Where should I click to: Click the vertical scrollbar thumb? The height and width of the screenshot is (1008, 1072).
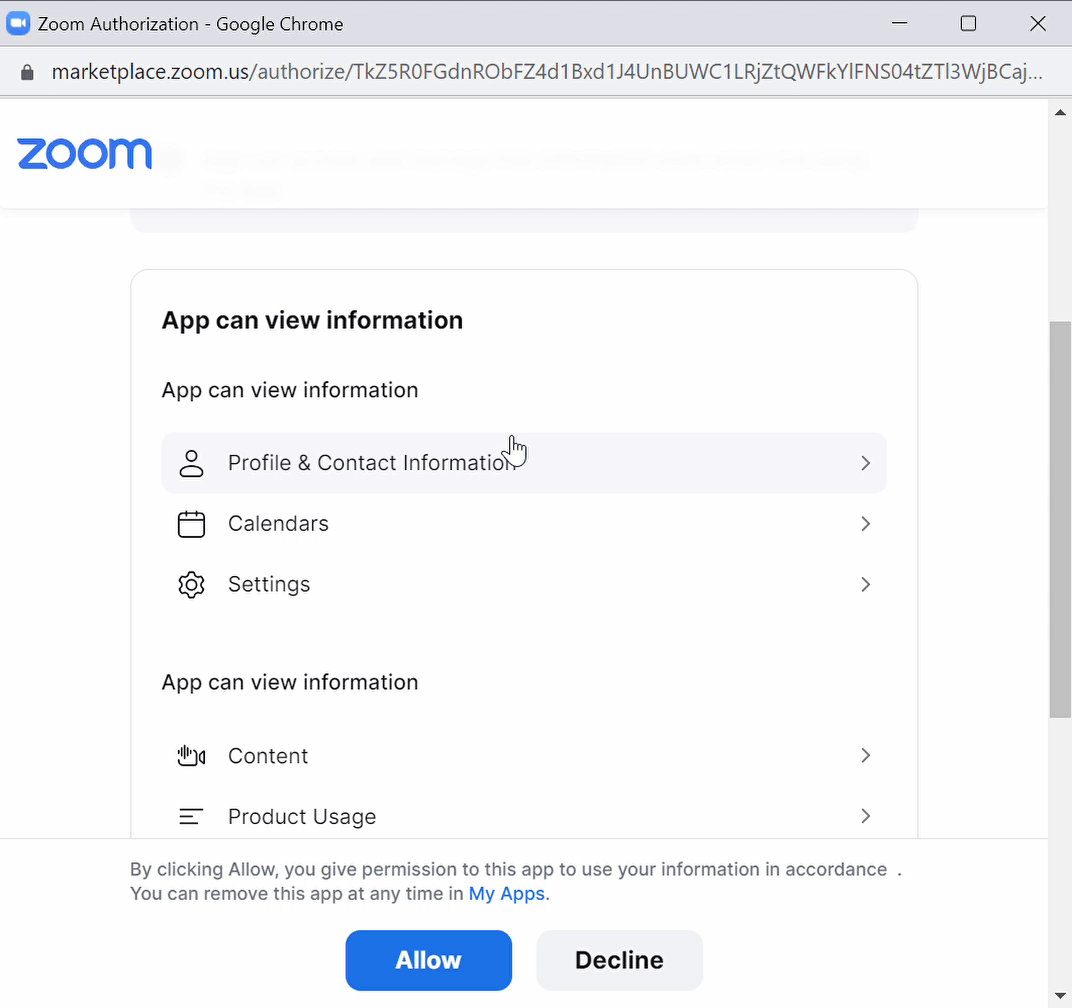(1060, 518)
